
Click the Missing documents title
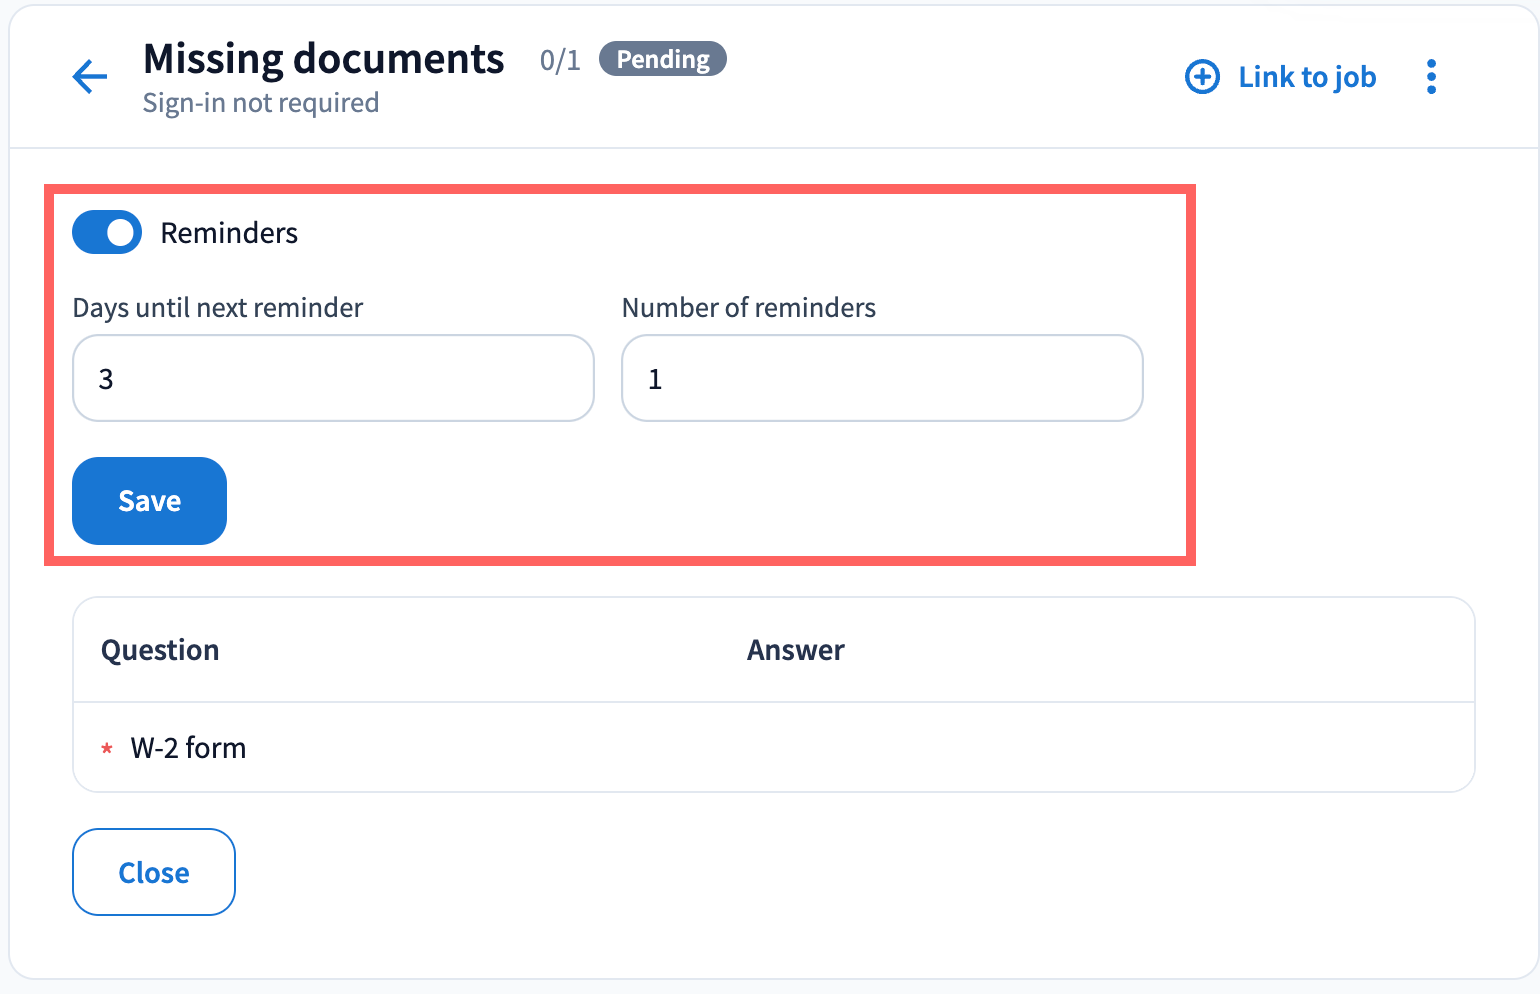323,59
